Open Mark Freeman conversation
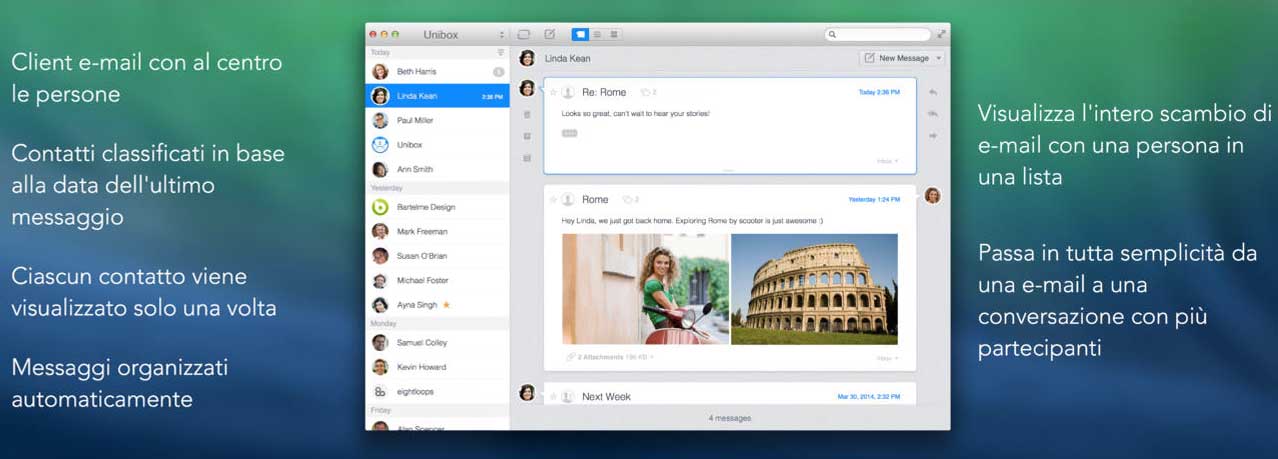Image resolution: width=1278 pixels, height=459 pixels. (438, 231)
